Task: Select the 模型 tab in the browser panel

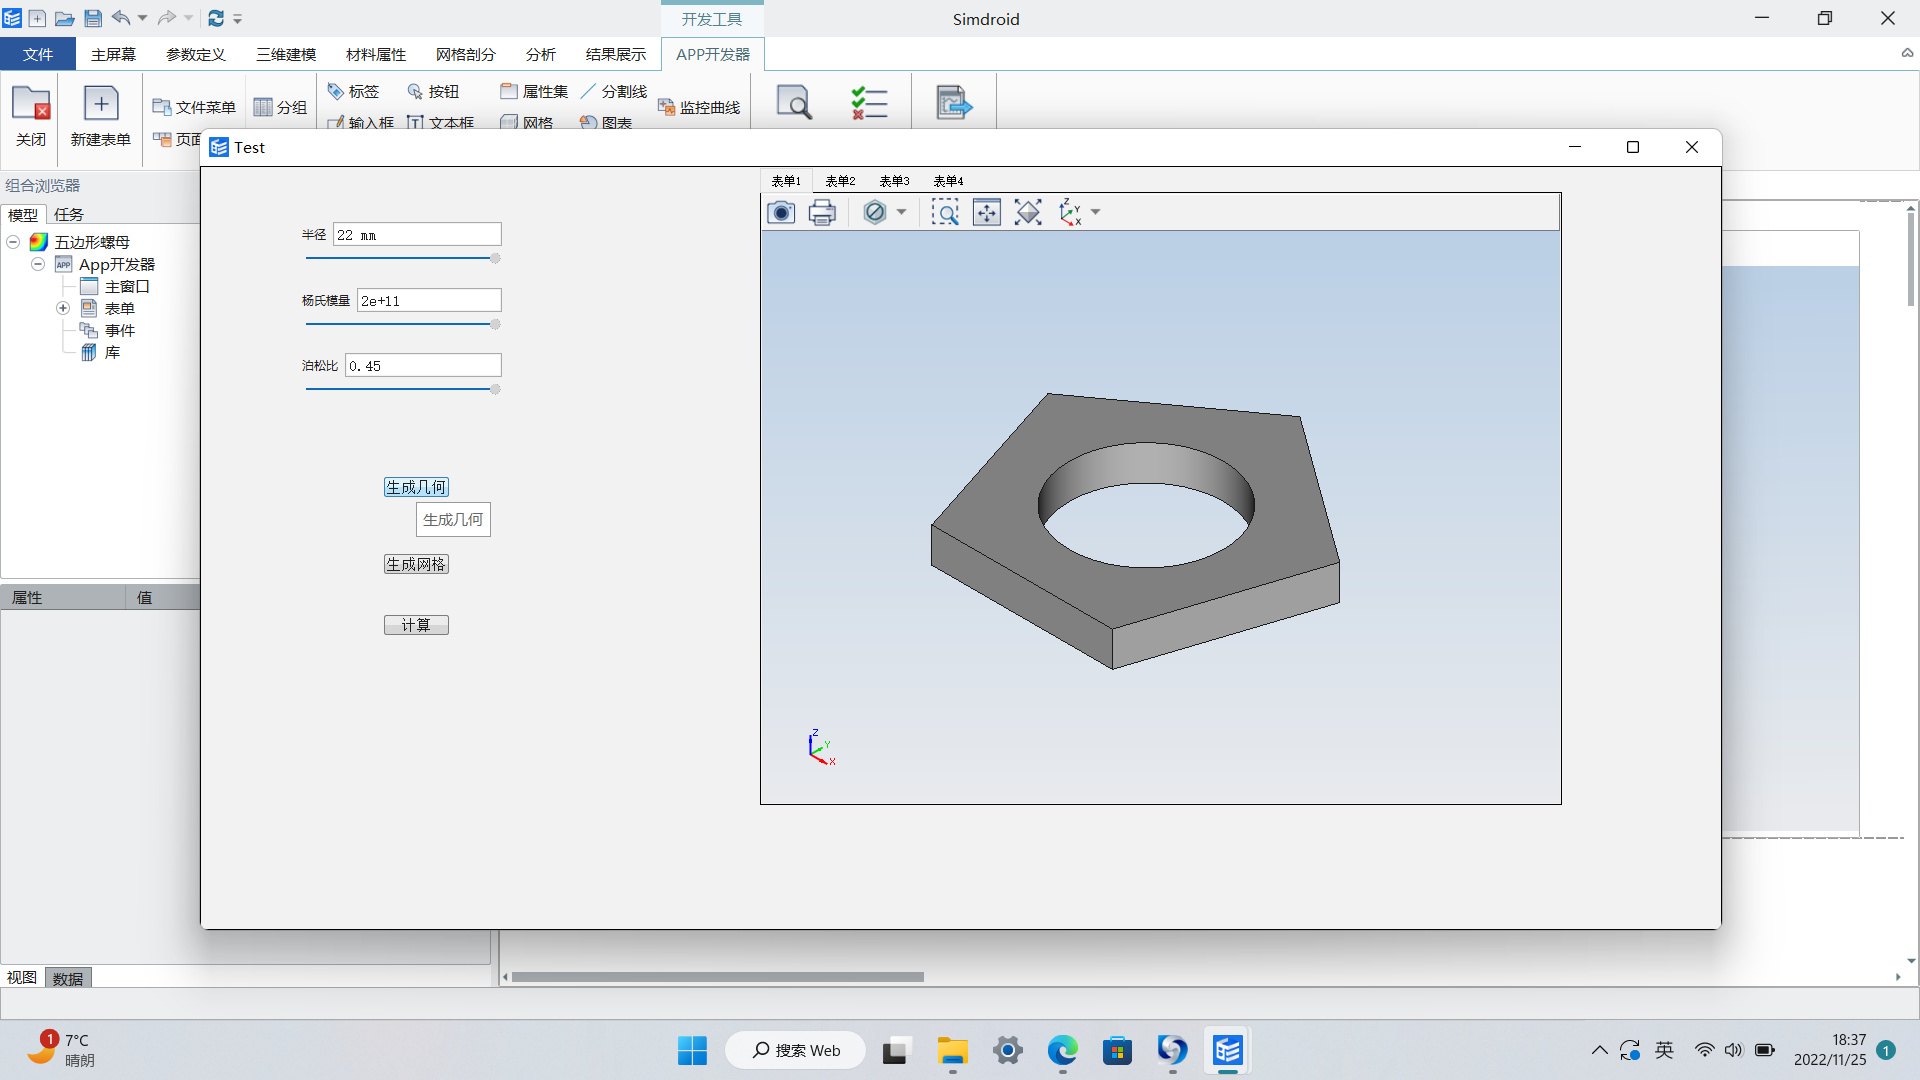Action: (x=23, y=214)
